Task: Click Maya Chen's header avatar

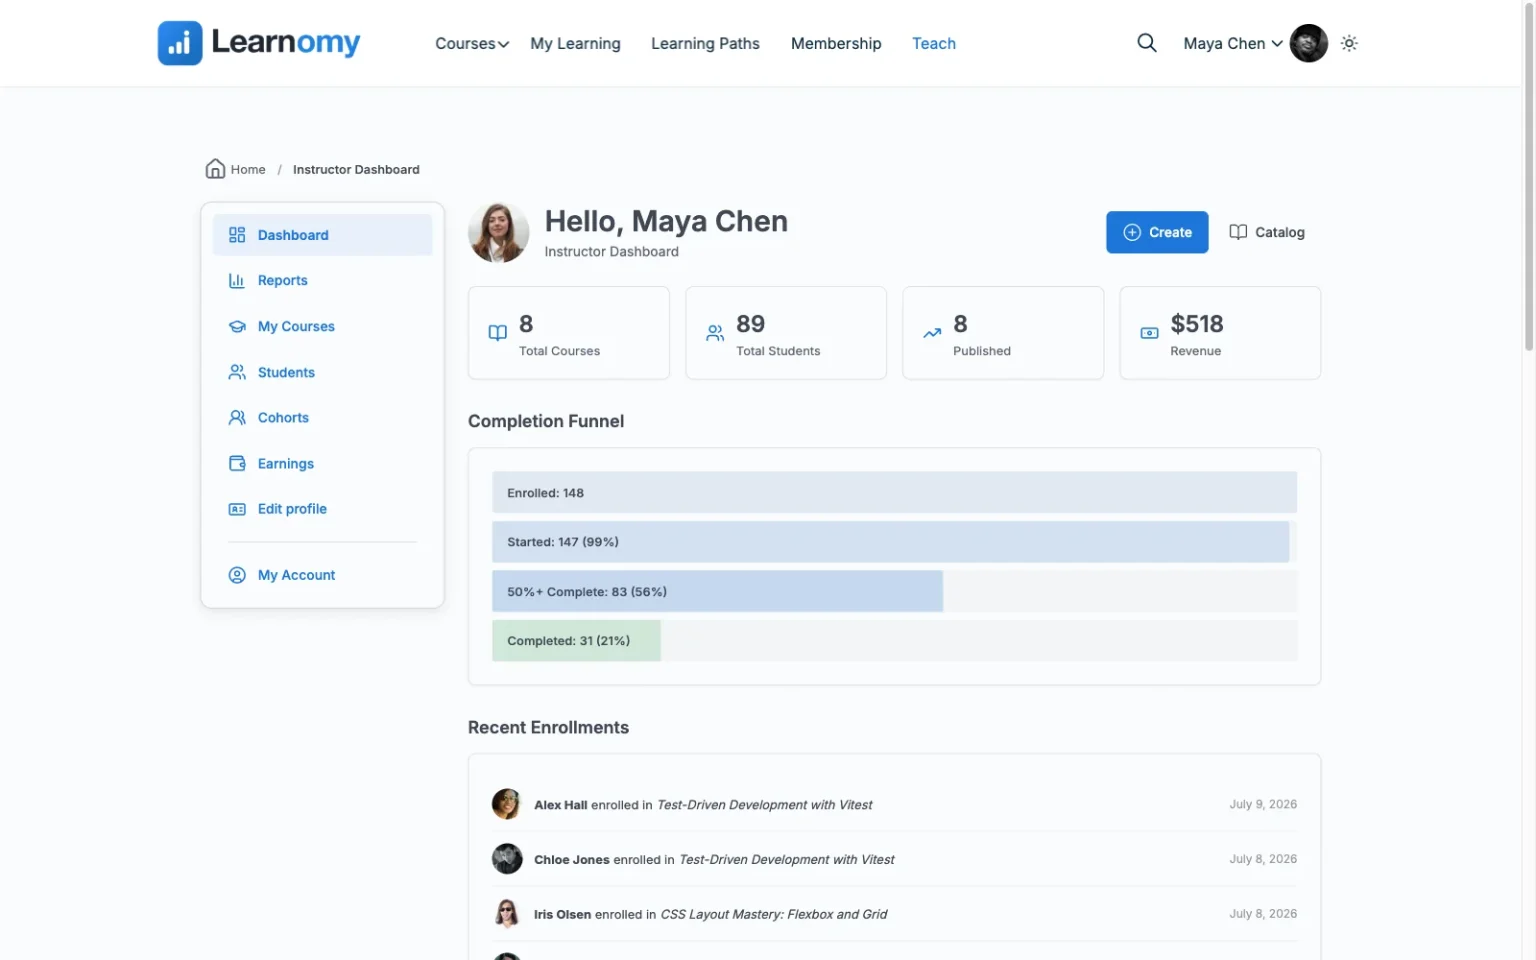Action: (x=1308, y=43)
